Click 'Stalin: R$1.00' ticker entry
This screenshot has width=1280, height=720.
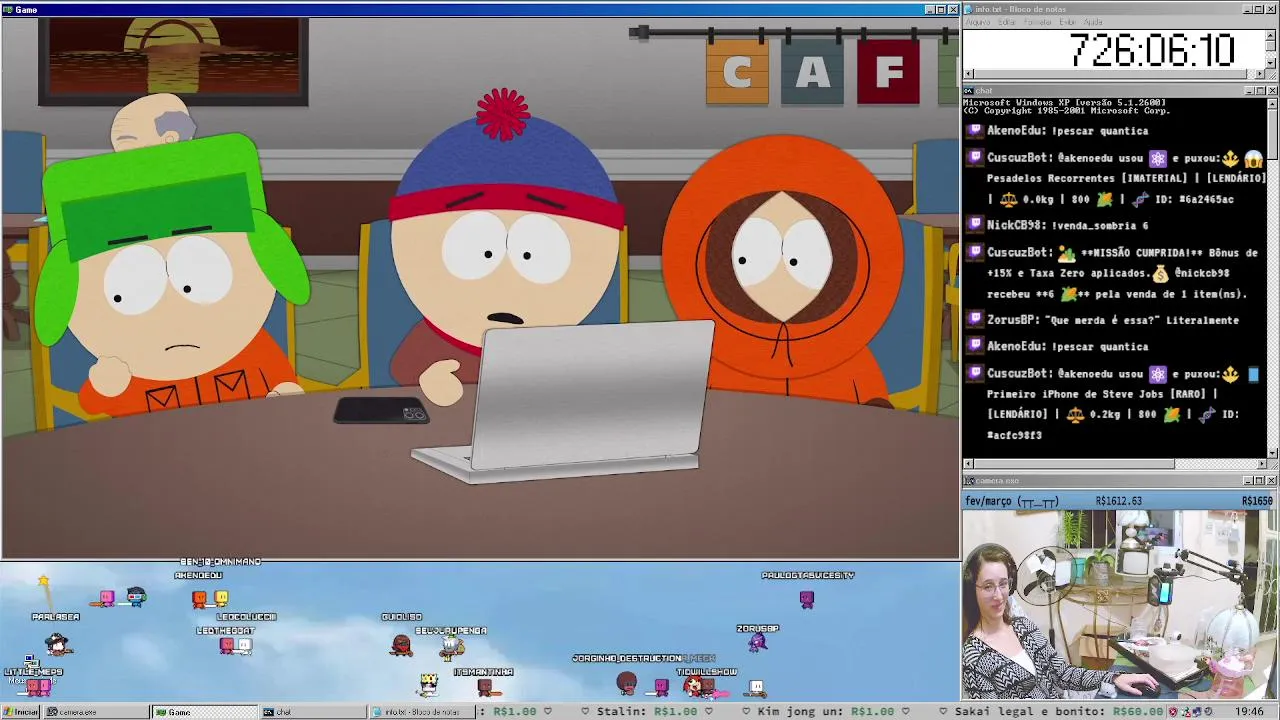pyautogui.click(x=646, y=712)
